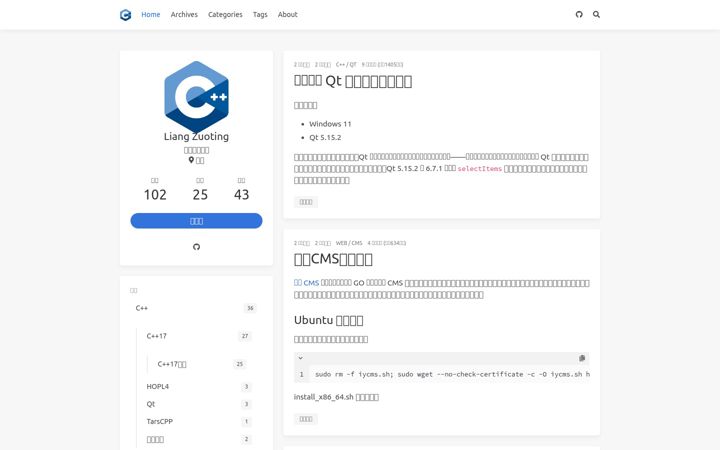The width and height of the screenshot is (720, 450).
Task: Click the Liang Zuoting author name
Action: [197, 136]
